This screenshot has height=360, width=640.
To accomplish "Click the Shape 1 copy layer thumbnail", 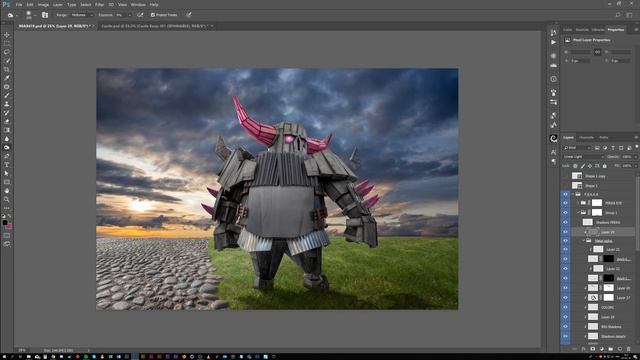I will (577, 176).
